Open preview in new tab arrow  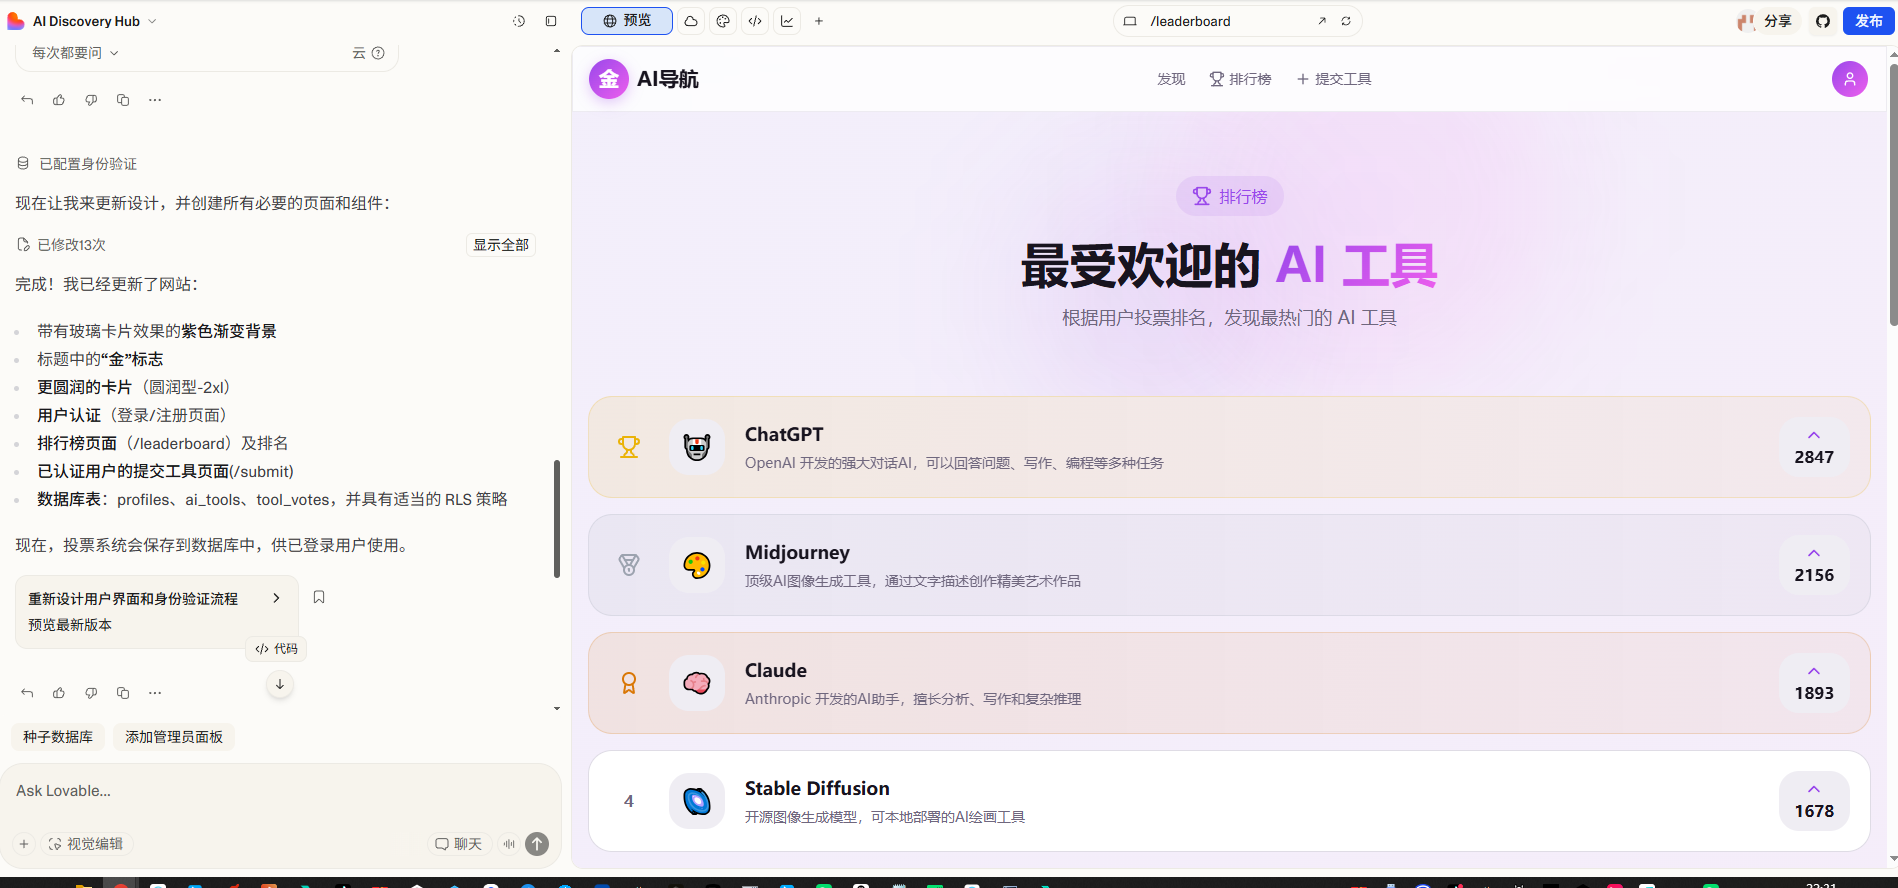point(1322,21)
